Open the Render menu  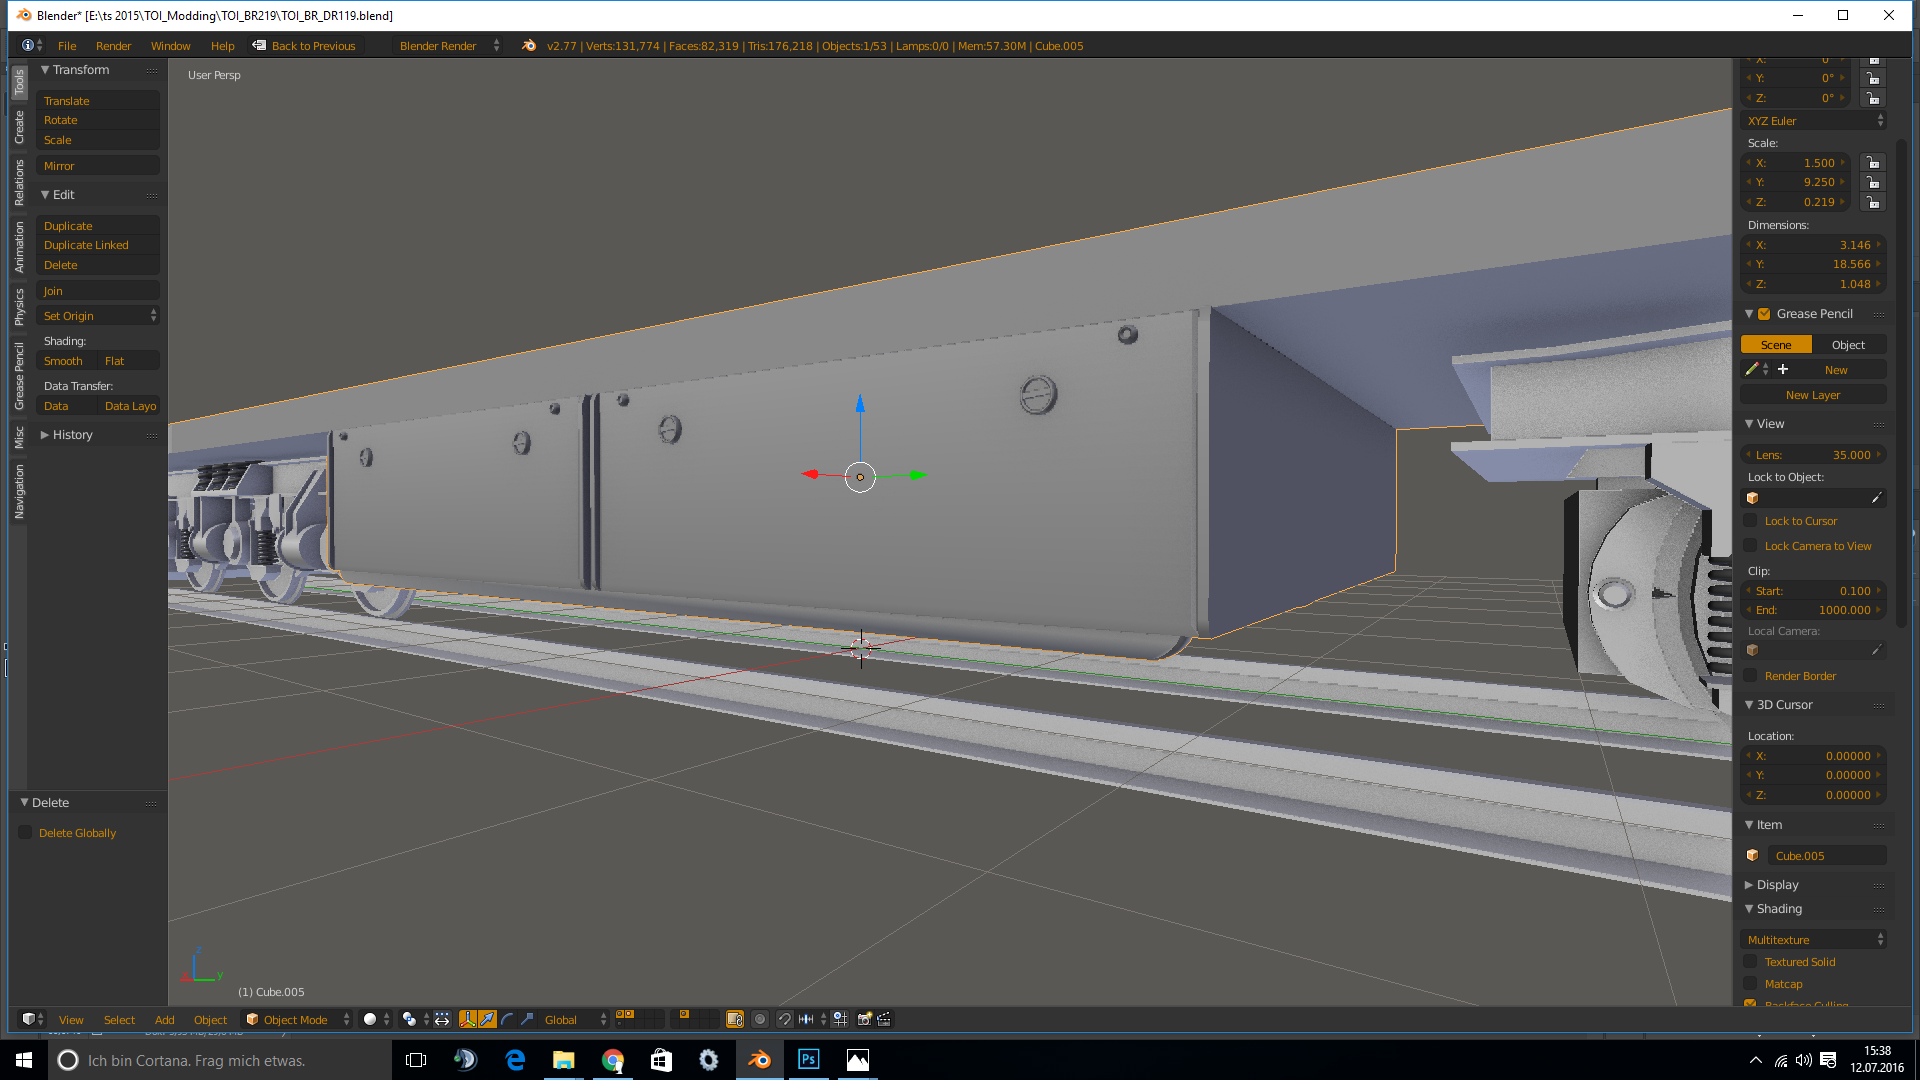point(113,46)
